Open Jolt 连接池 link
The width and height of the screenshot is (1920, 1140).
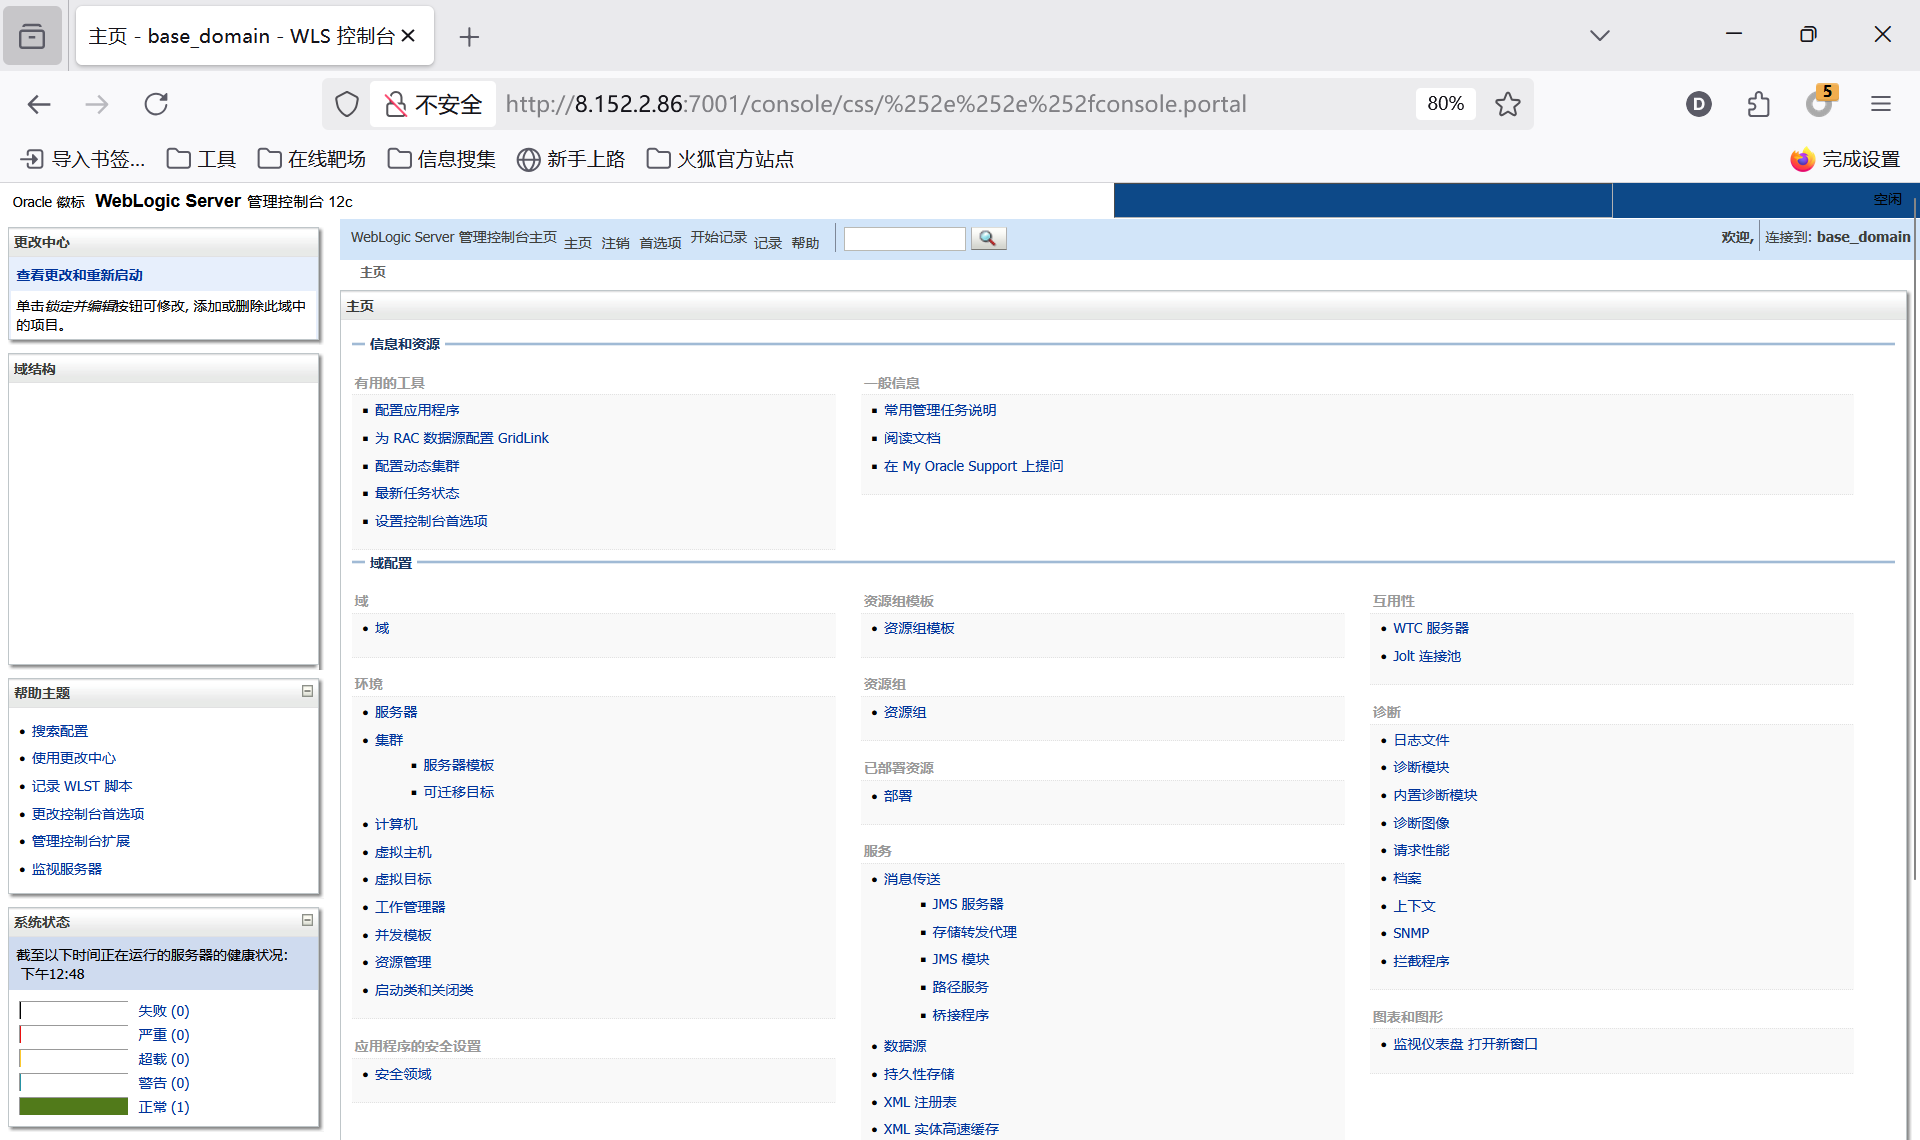pos(1427,656)
